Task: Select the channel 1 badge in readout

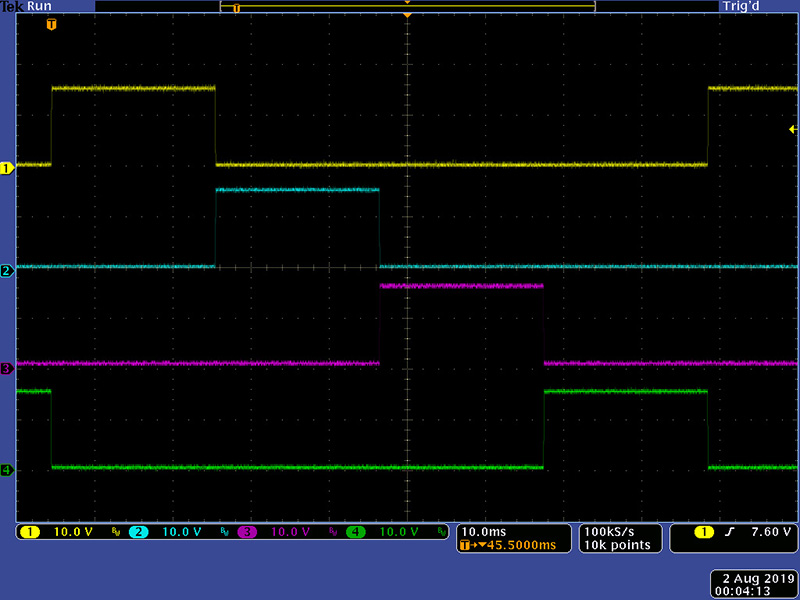Action: click(30, 532)
